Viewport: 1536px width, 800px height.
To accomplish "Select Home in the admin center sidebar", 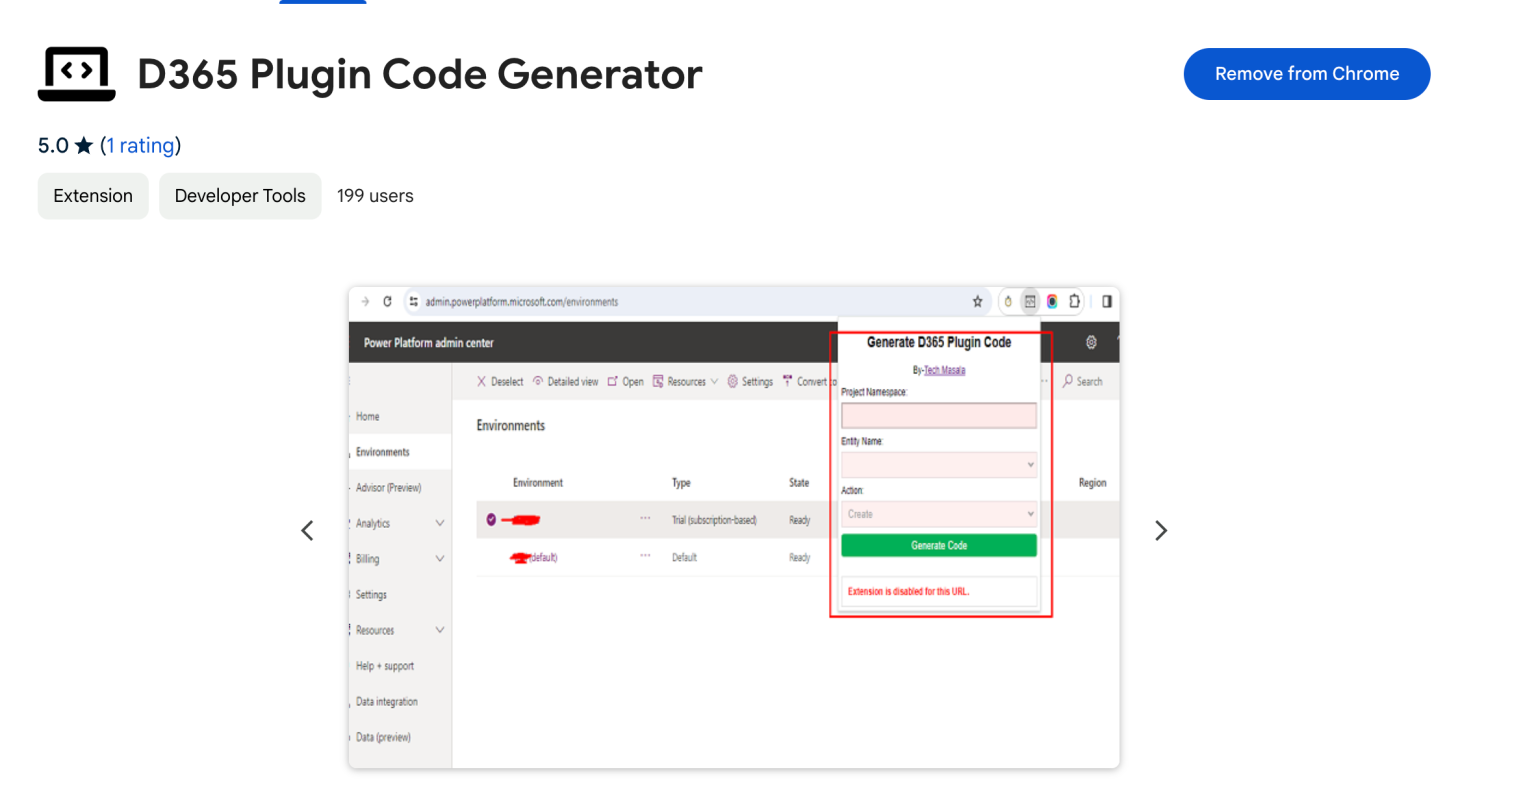I will click(x=367, y=416).
